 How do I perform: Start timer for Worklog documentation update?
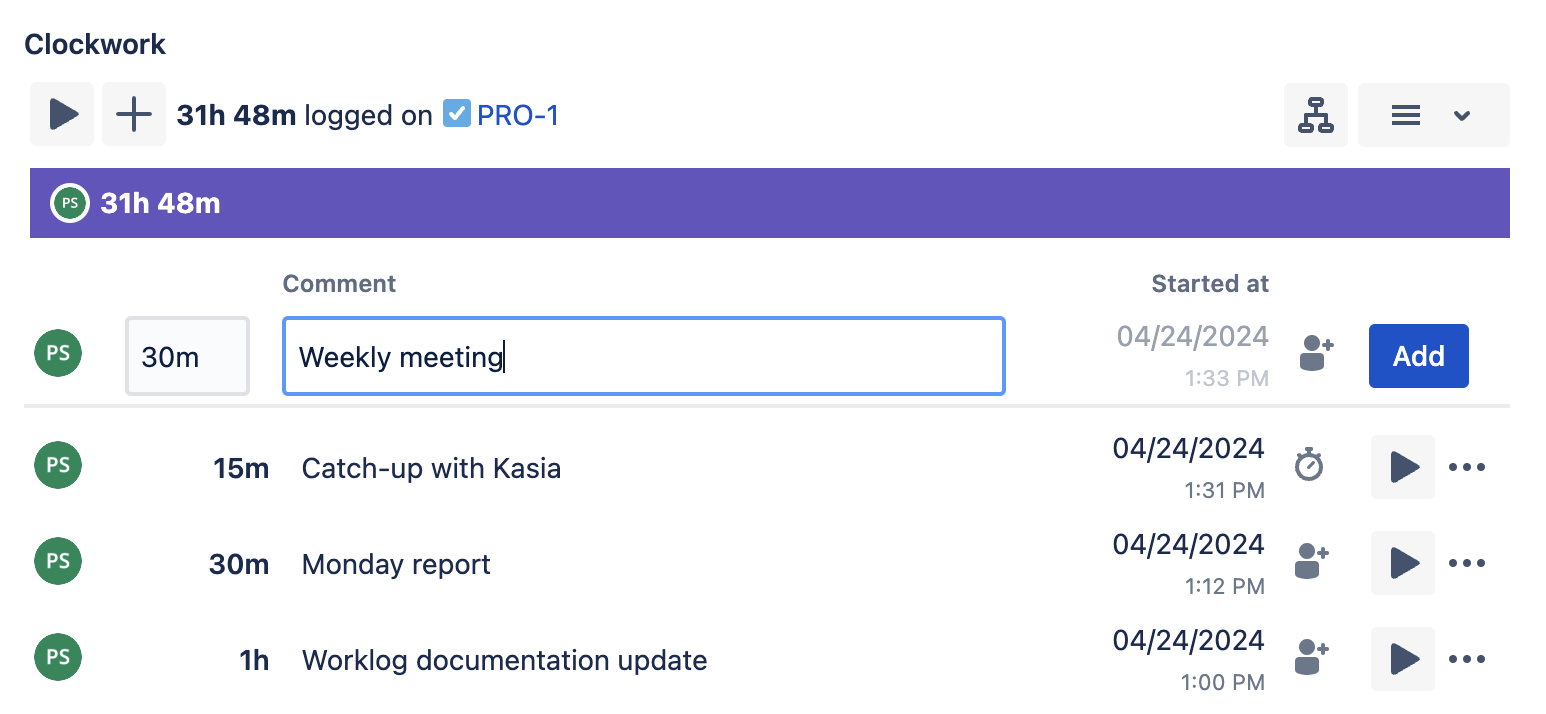[x=1403, y=659]
